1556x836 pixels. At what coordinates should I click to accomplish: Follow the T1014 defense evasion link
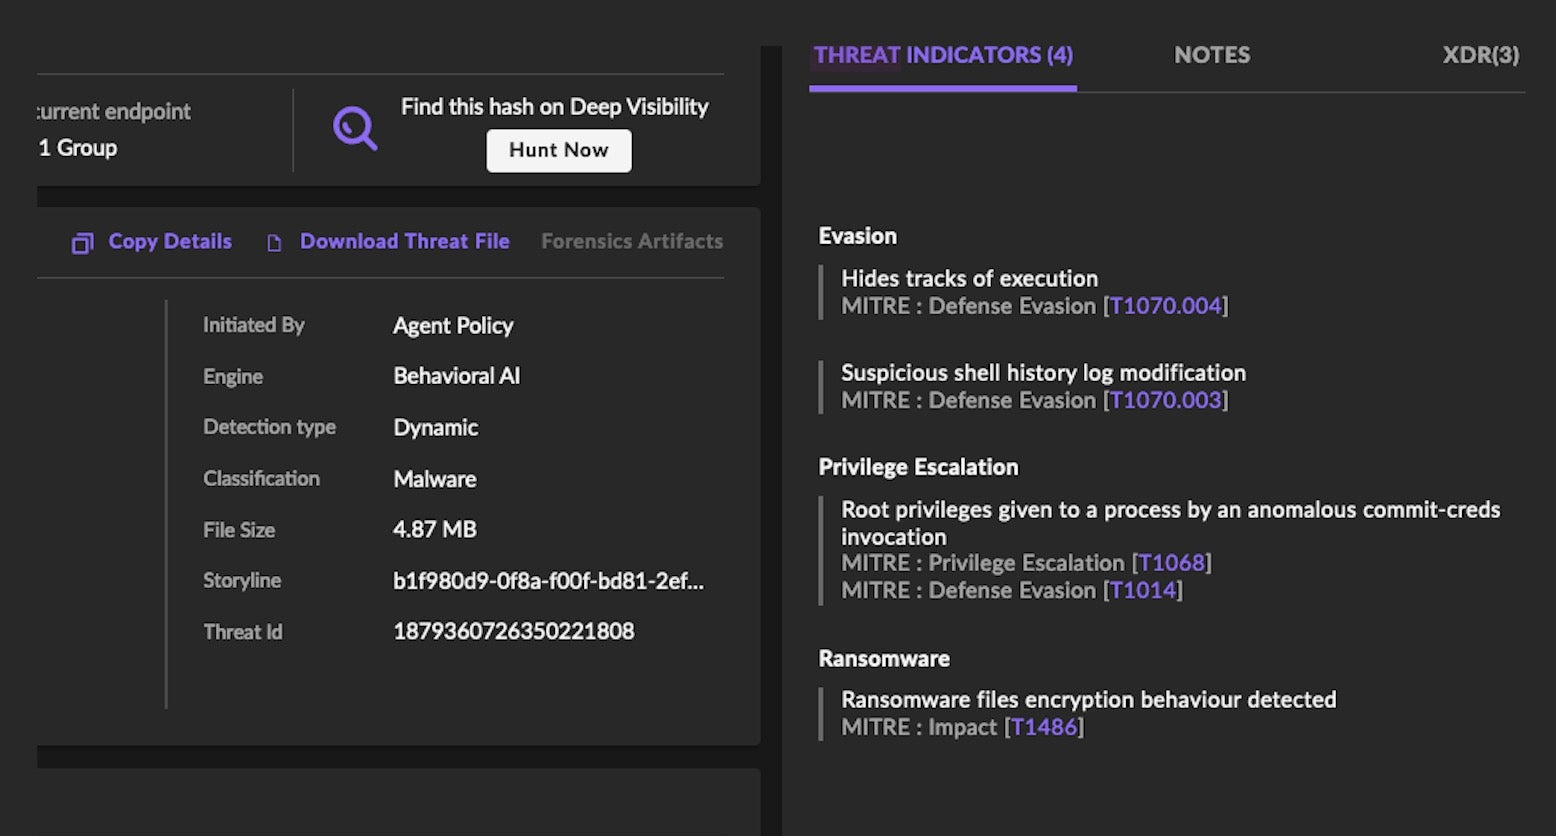[1142, 590]
